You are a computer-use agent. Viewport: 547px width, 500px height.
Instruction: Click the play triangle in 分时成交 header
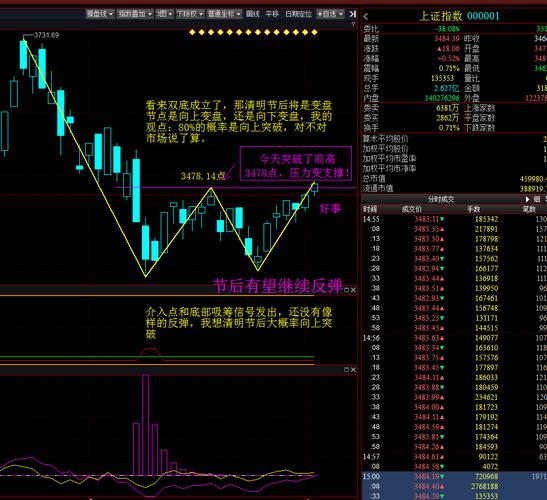point(527,199)
